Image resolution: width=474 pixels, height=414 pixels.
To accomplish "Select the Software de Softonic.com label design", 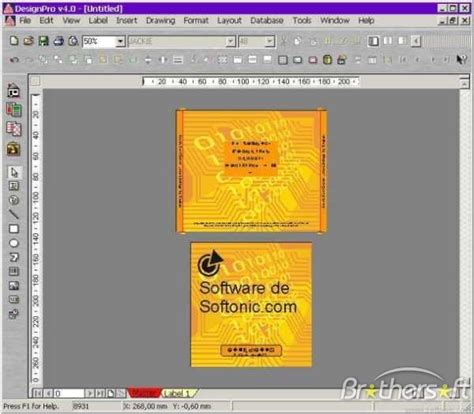I will pyautogui.click(x=251, y=305).
